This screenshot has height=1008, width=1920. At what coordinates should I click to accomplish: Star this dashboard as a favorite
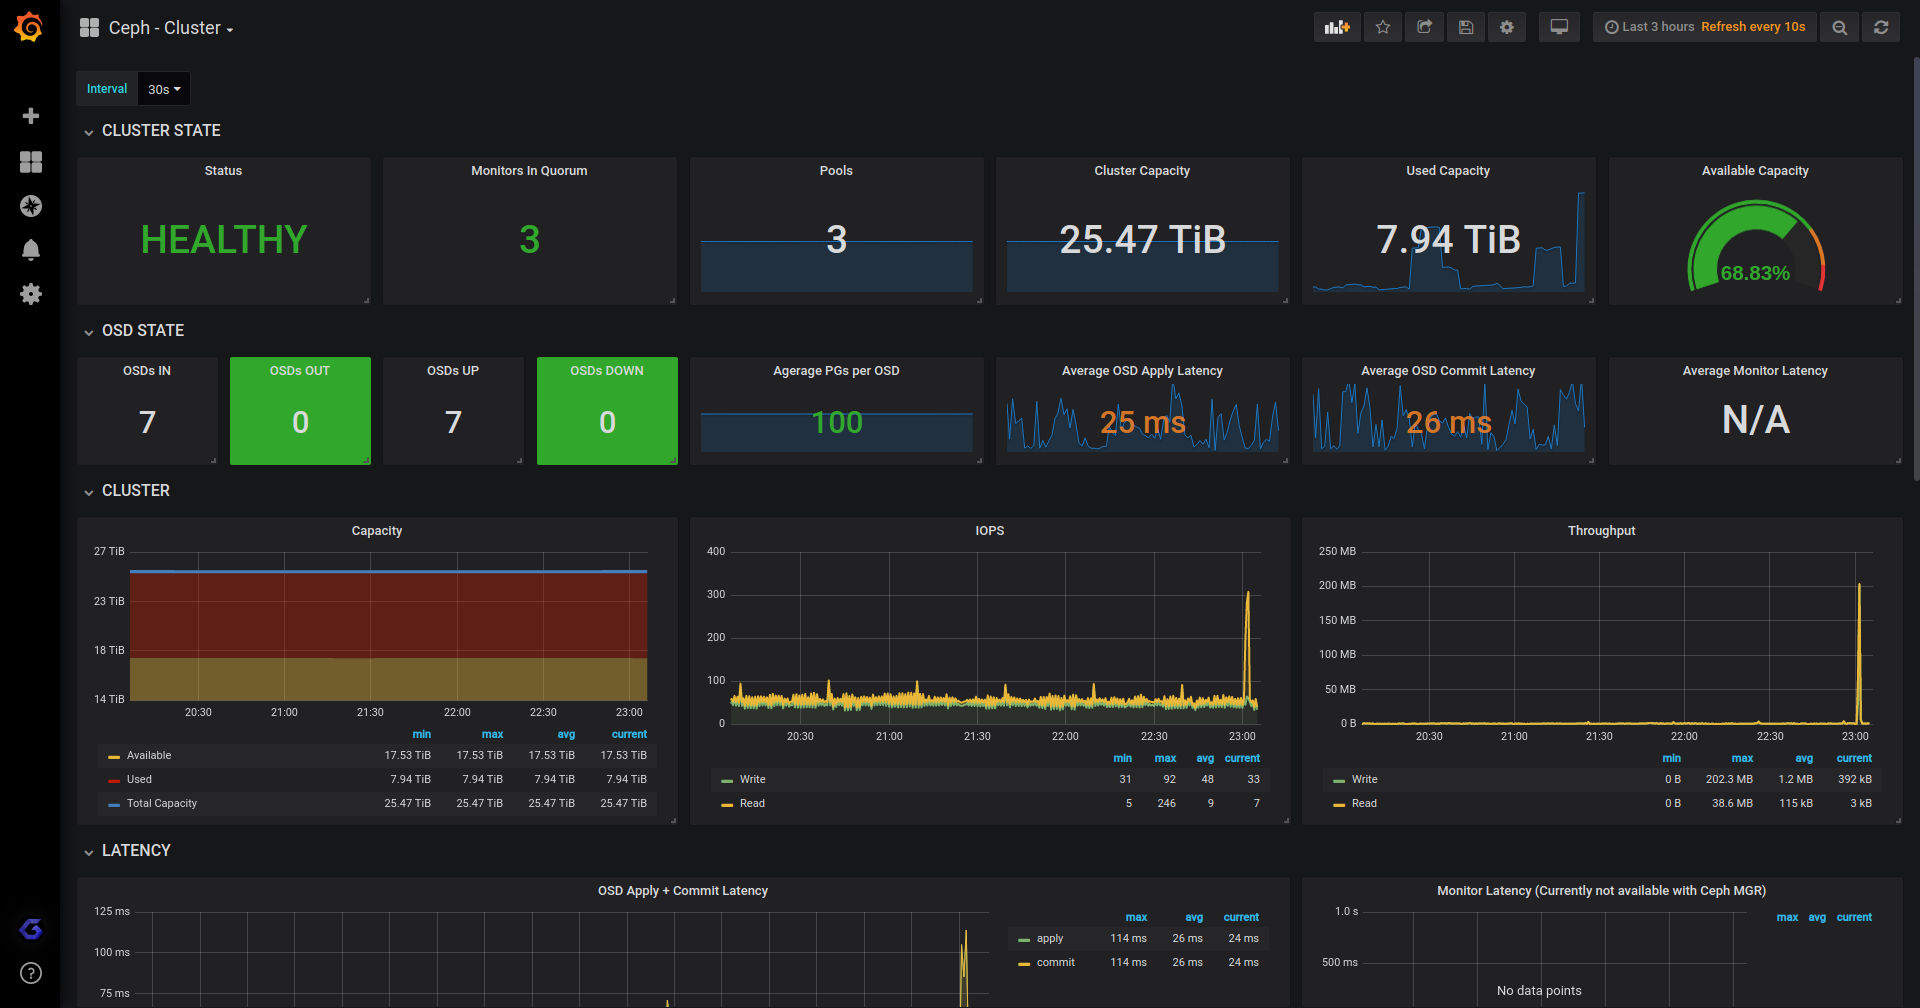point(1383,27)
